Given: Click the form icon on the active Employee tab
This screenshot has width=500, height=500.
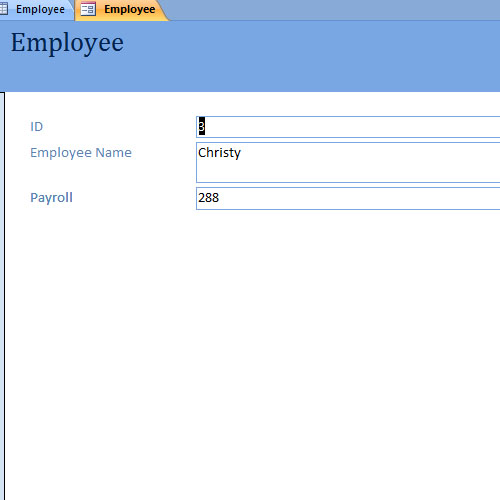Looking at the screenshot, I should point(88,9).
